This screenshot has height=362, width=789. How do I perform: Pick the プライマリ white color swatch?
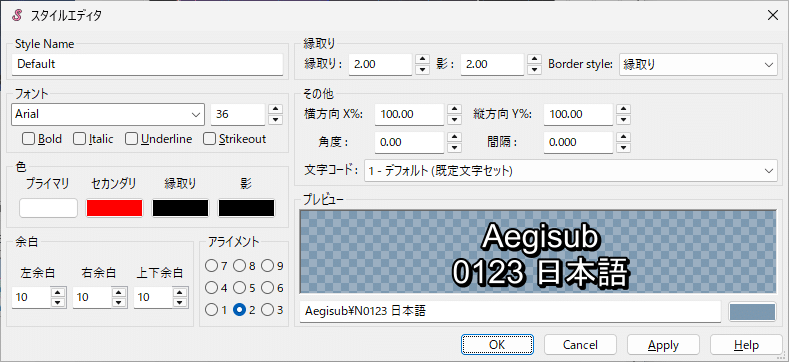coord(48,208)
